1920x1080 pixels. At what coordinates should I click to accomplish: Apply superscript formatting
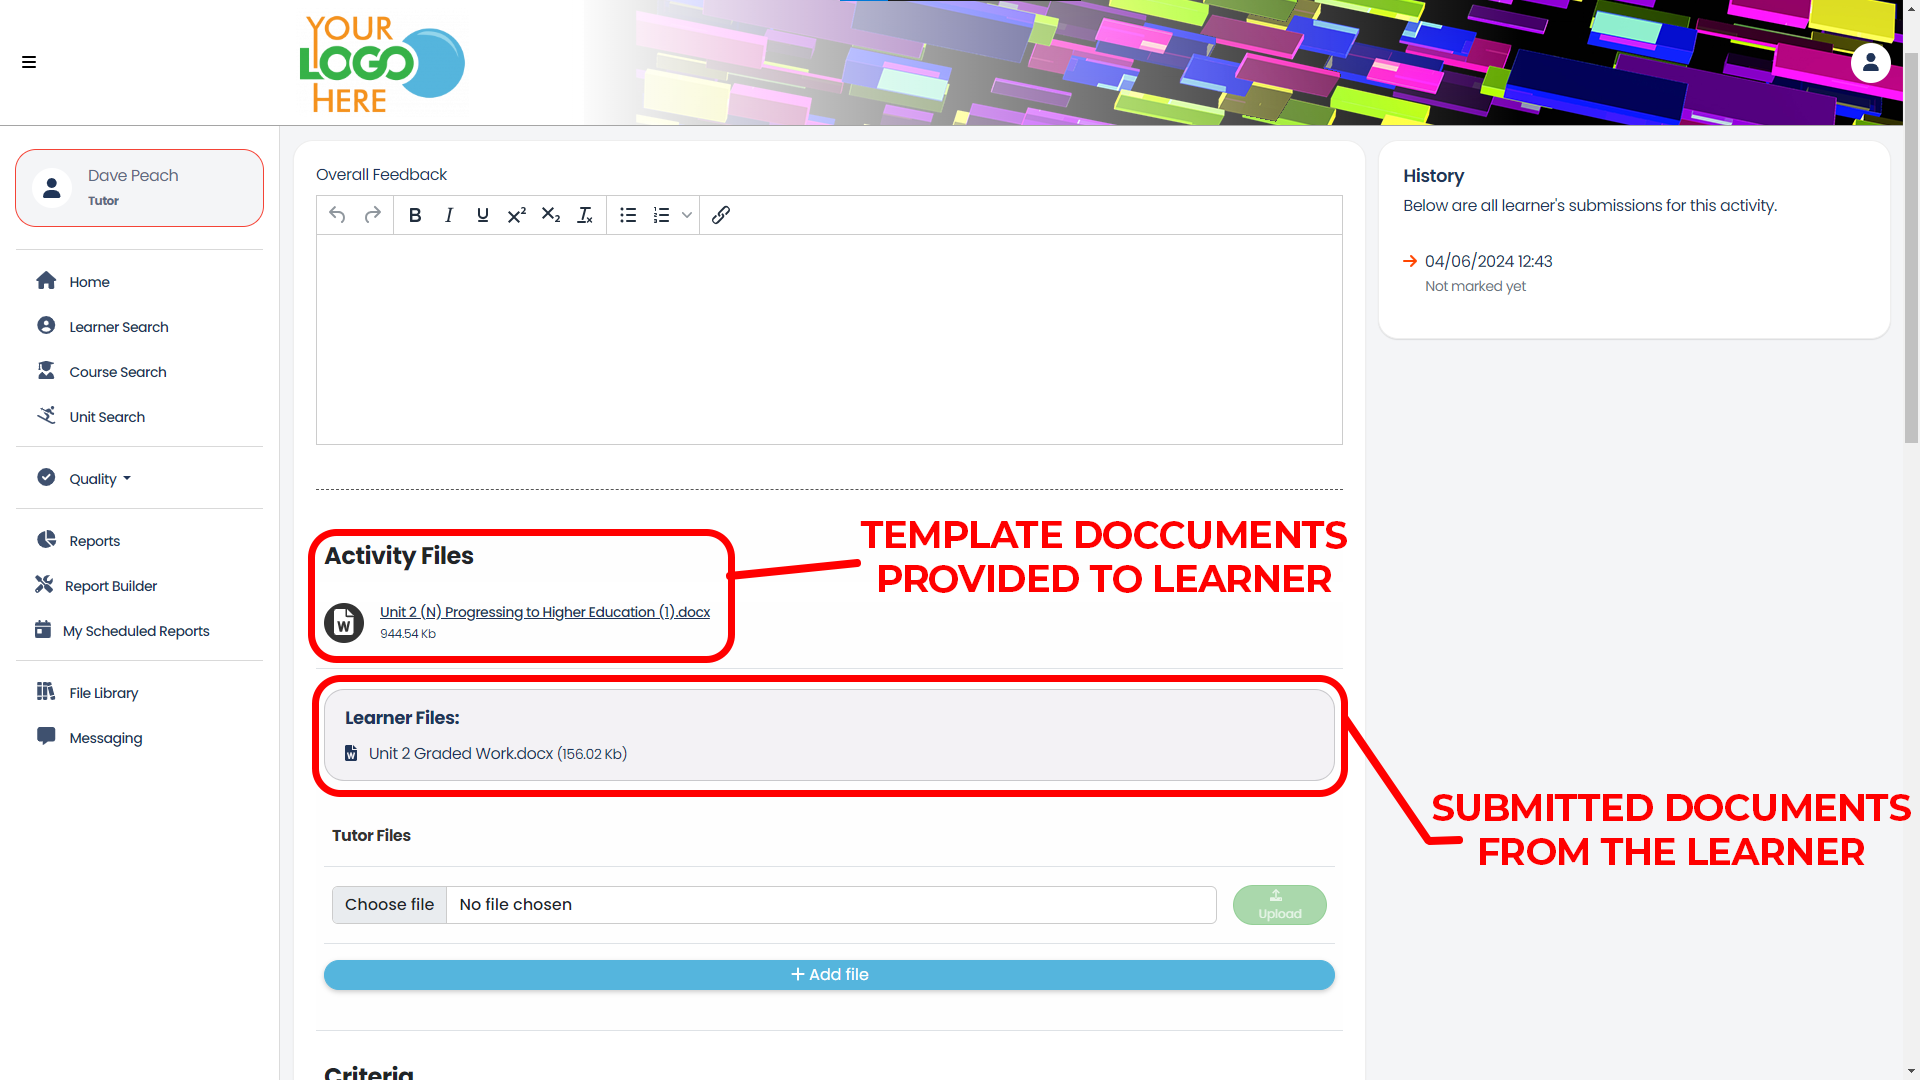pyautogui.click(x=517, y=215)
